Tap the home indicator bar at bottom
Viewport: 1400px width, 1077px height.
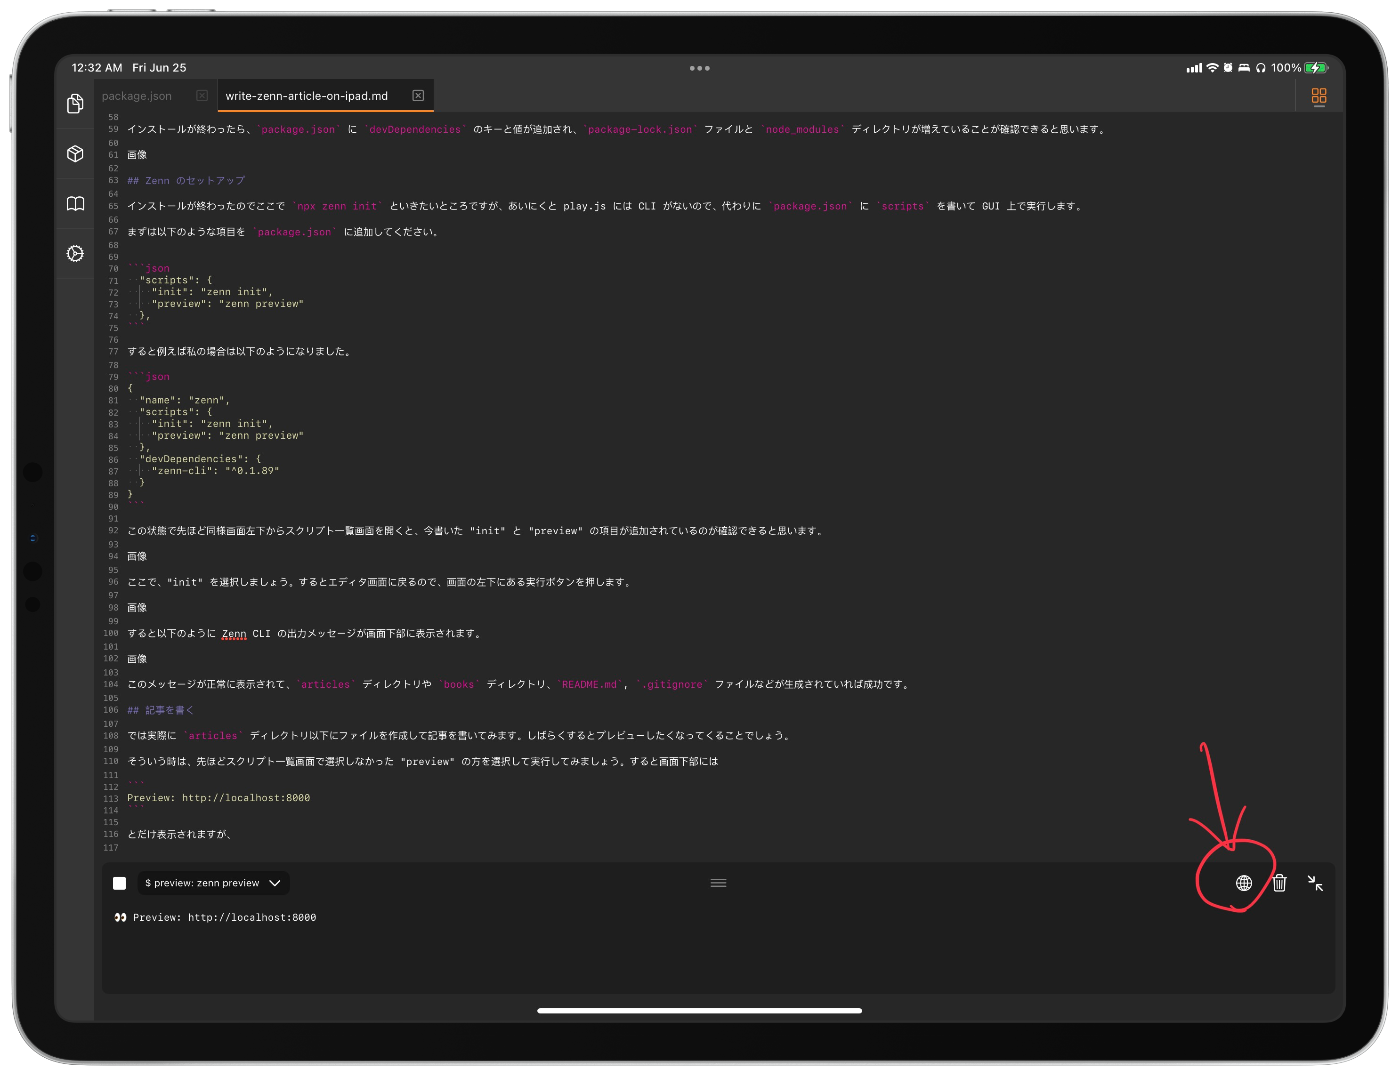coord(700,1011)
